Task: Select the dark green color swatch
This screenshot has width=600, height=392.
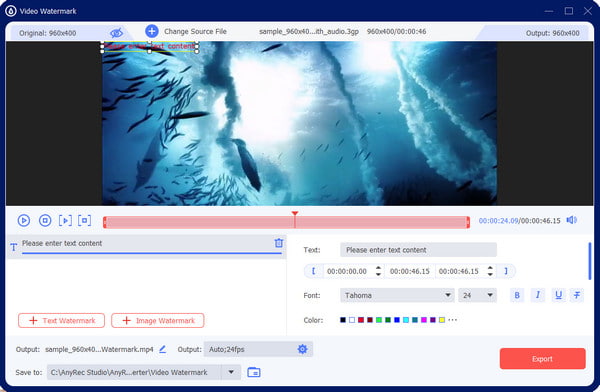Action: pos(388,320)
